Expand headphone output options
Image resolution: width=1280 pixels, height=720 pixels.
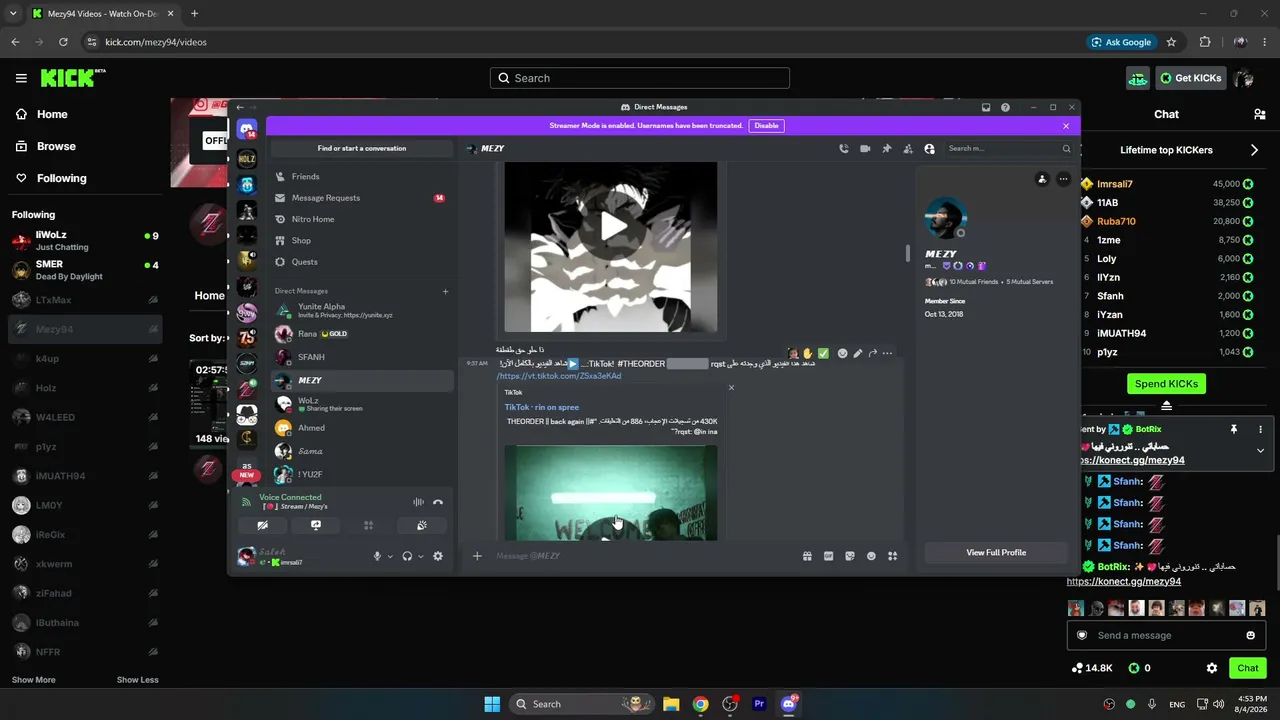click(x=420, y=556)
